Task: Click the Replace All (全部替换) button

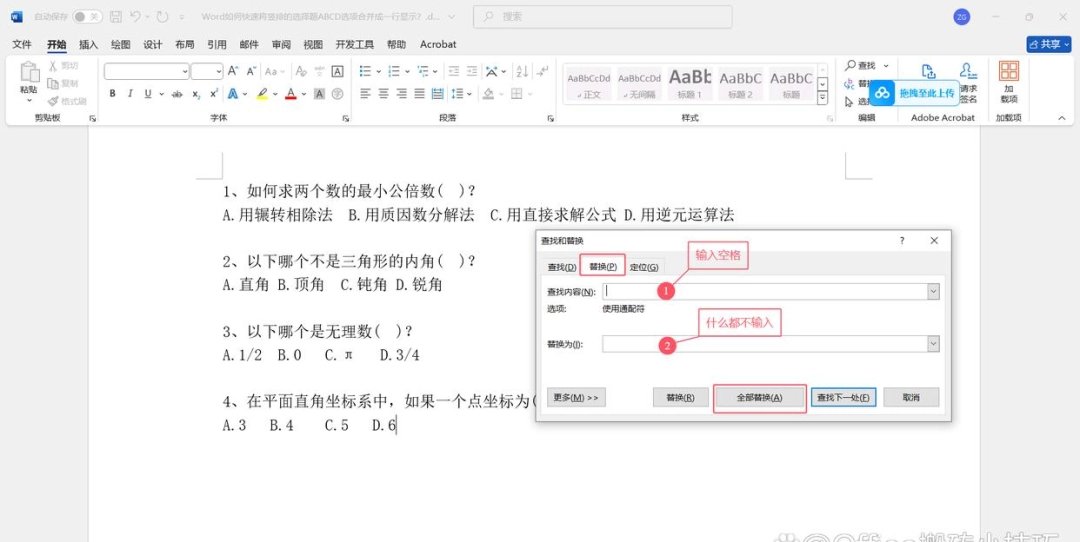Action: (760, 397)
